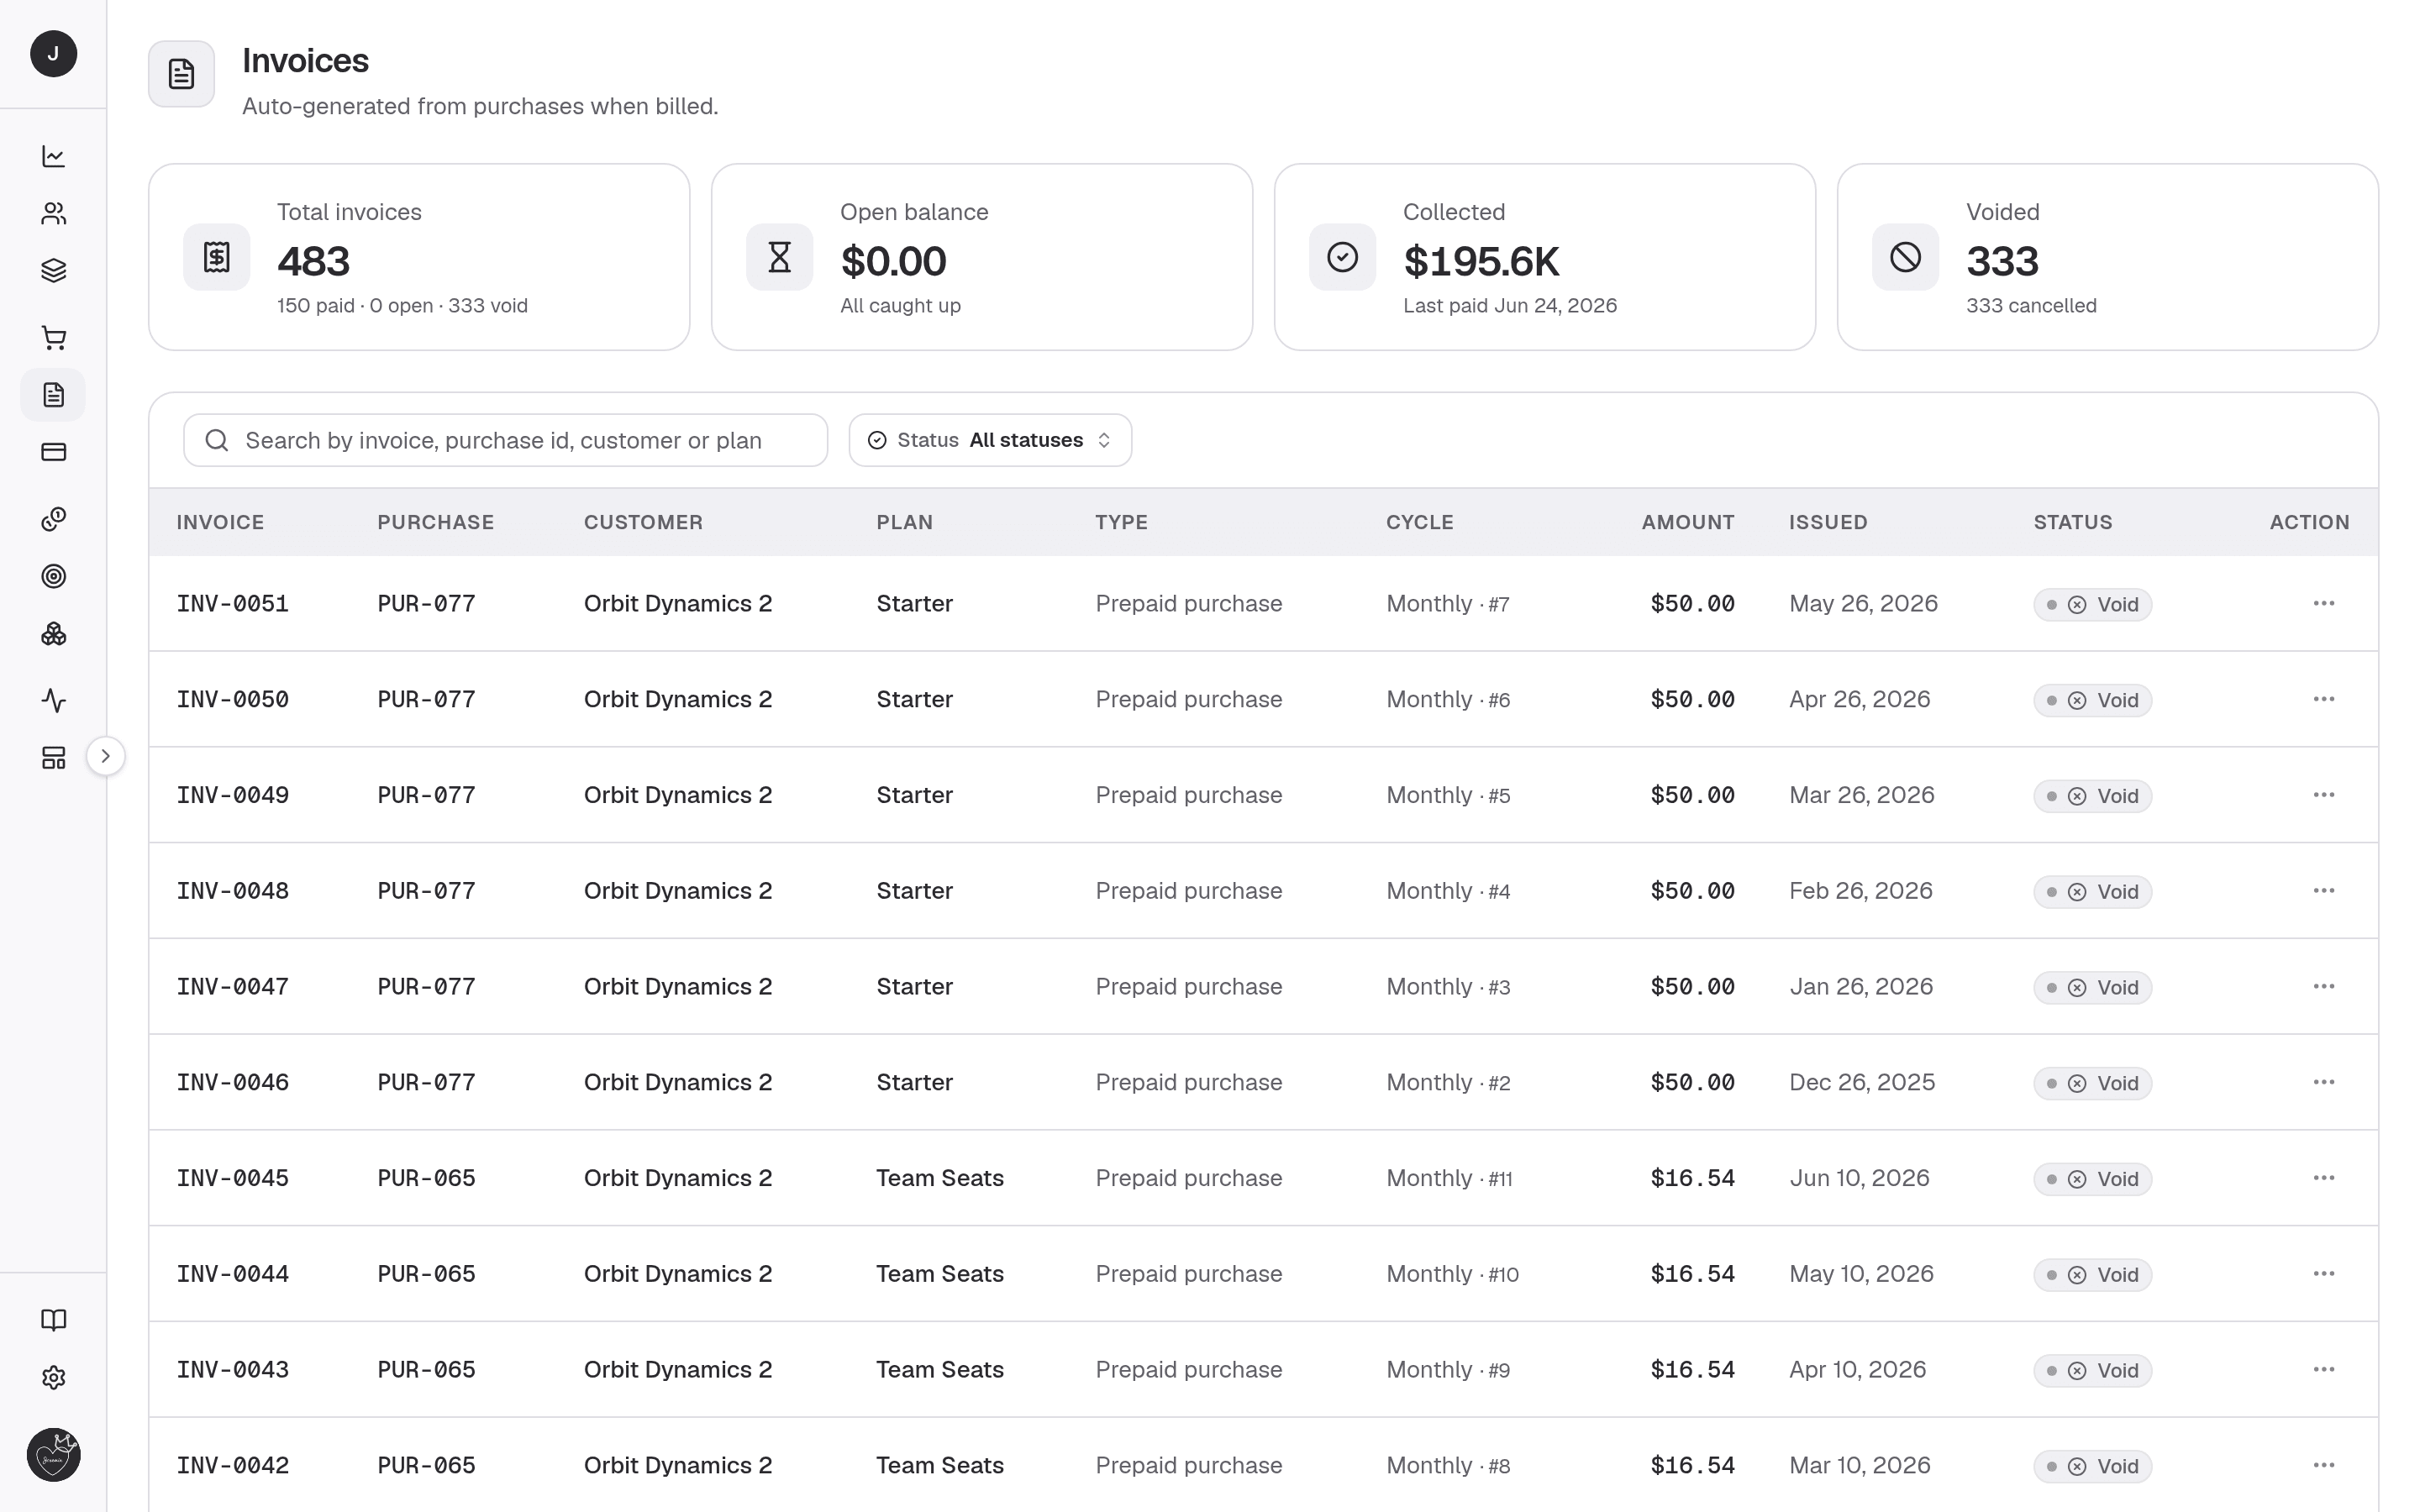
Task: Focus the invoice search input field
Action: tap(505, 440)
